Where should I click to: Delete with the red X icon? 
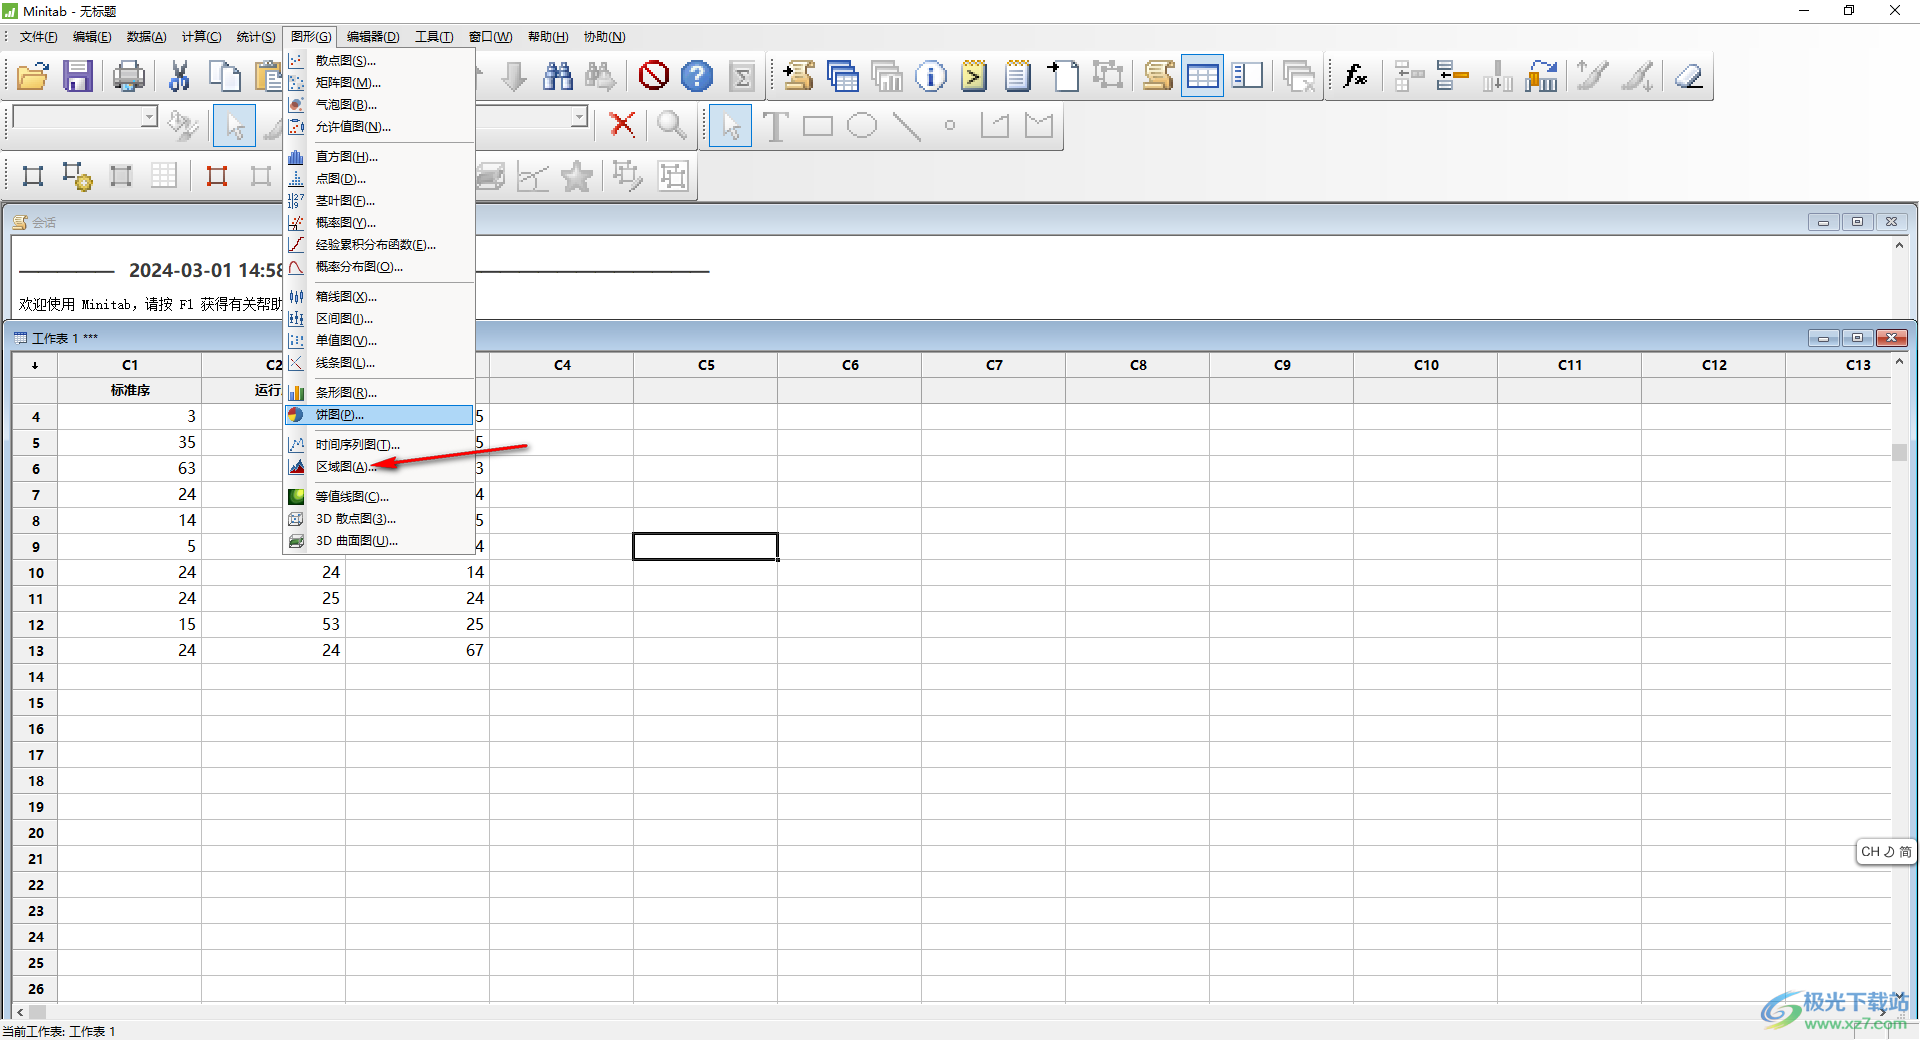point(622,124)
